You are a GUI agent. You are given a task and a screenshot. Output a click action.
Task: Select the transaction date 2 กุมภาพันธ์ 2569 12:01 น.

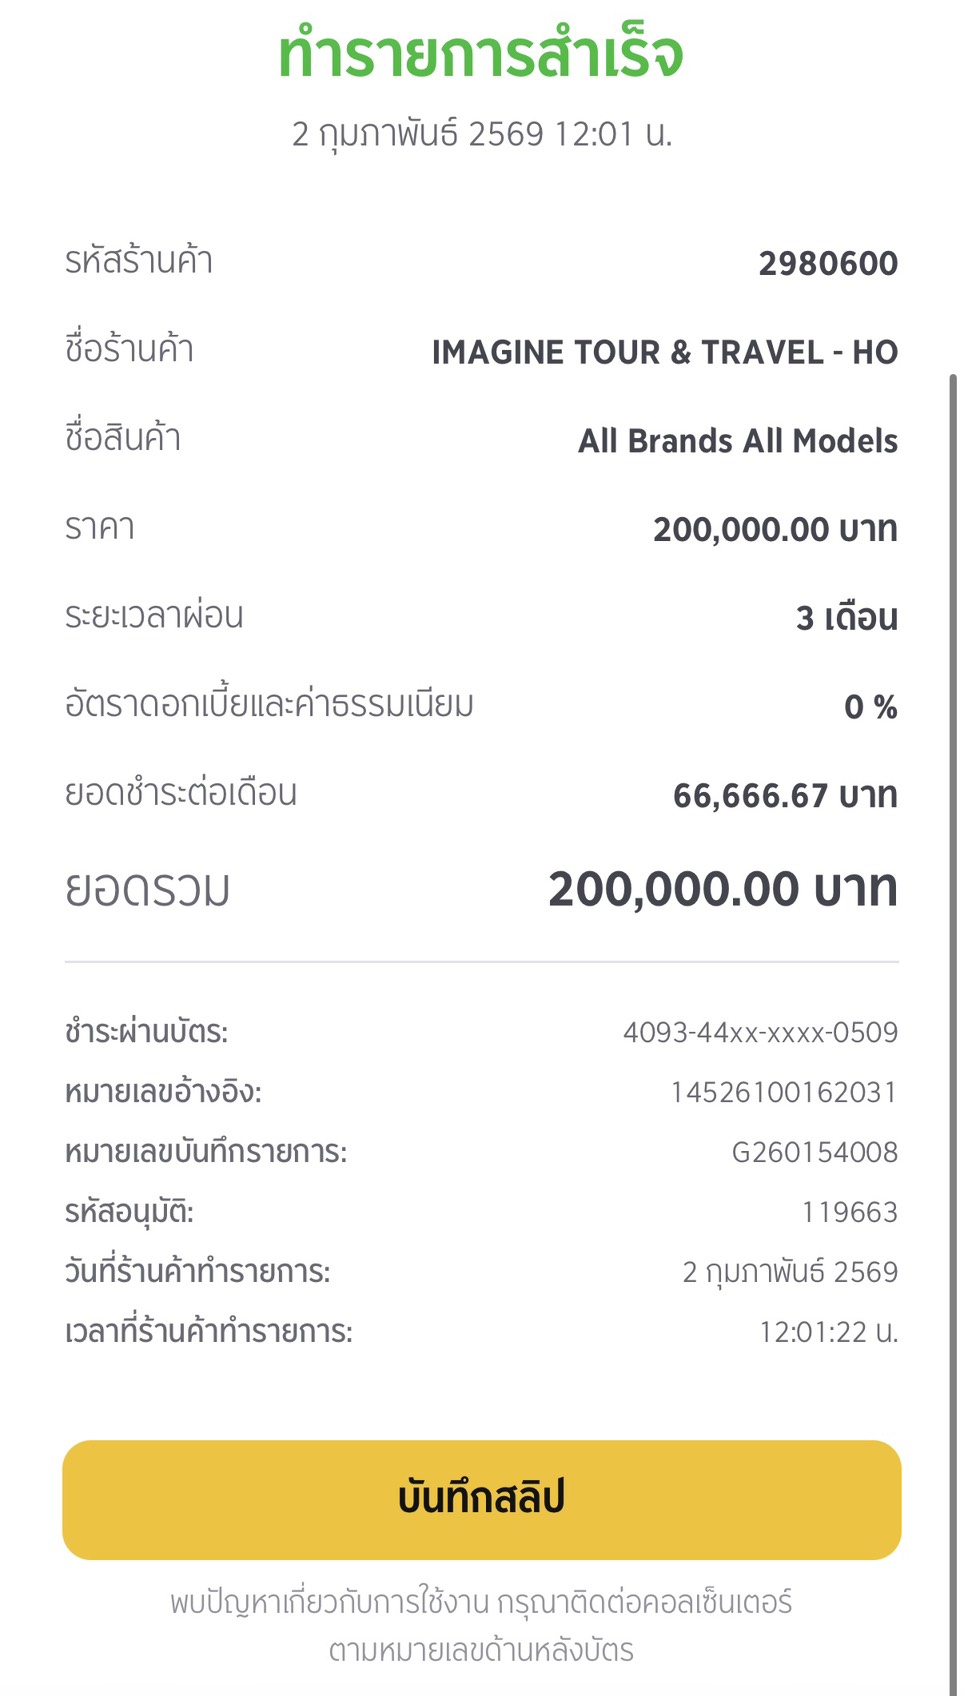pos(481,134)
